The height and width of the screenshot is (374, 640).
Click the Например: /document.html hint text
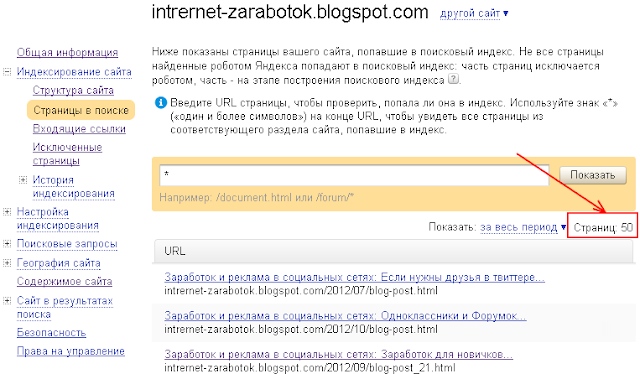pyautogui.click(x=257, y=198)
